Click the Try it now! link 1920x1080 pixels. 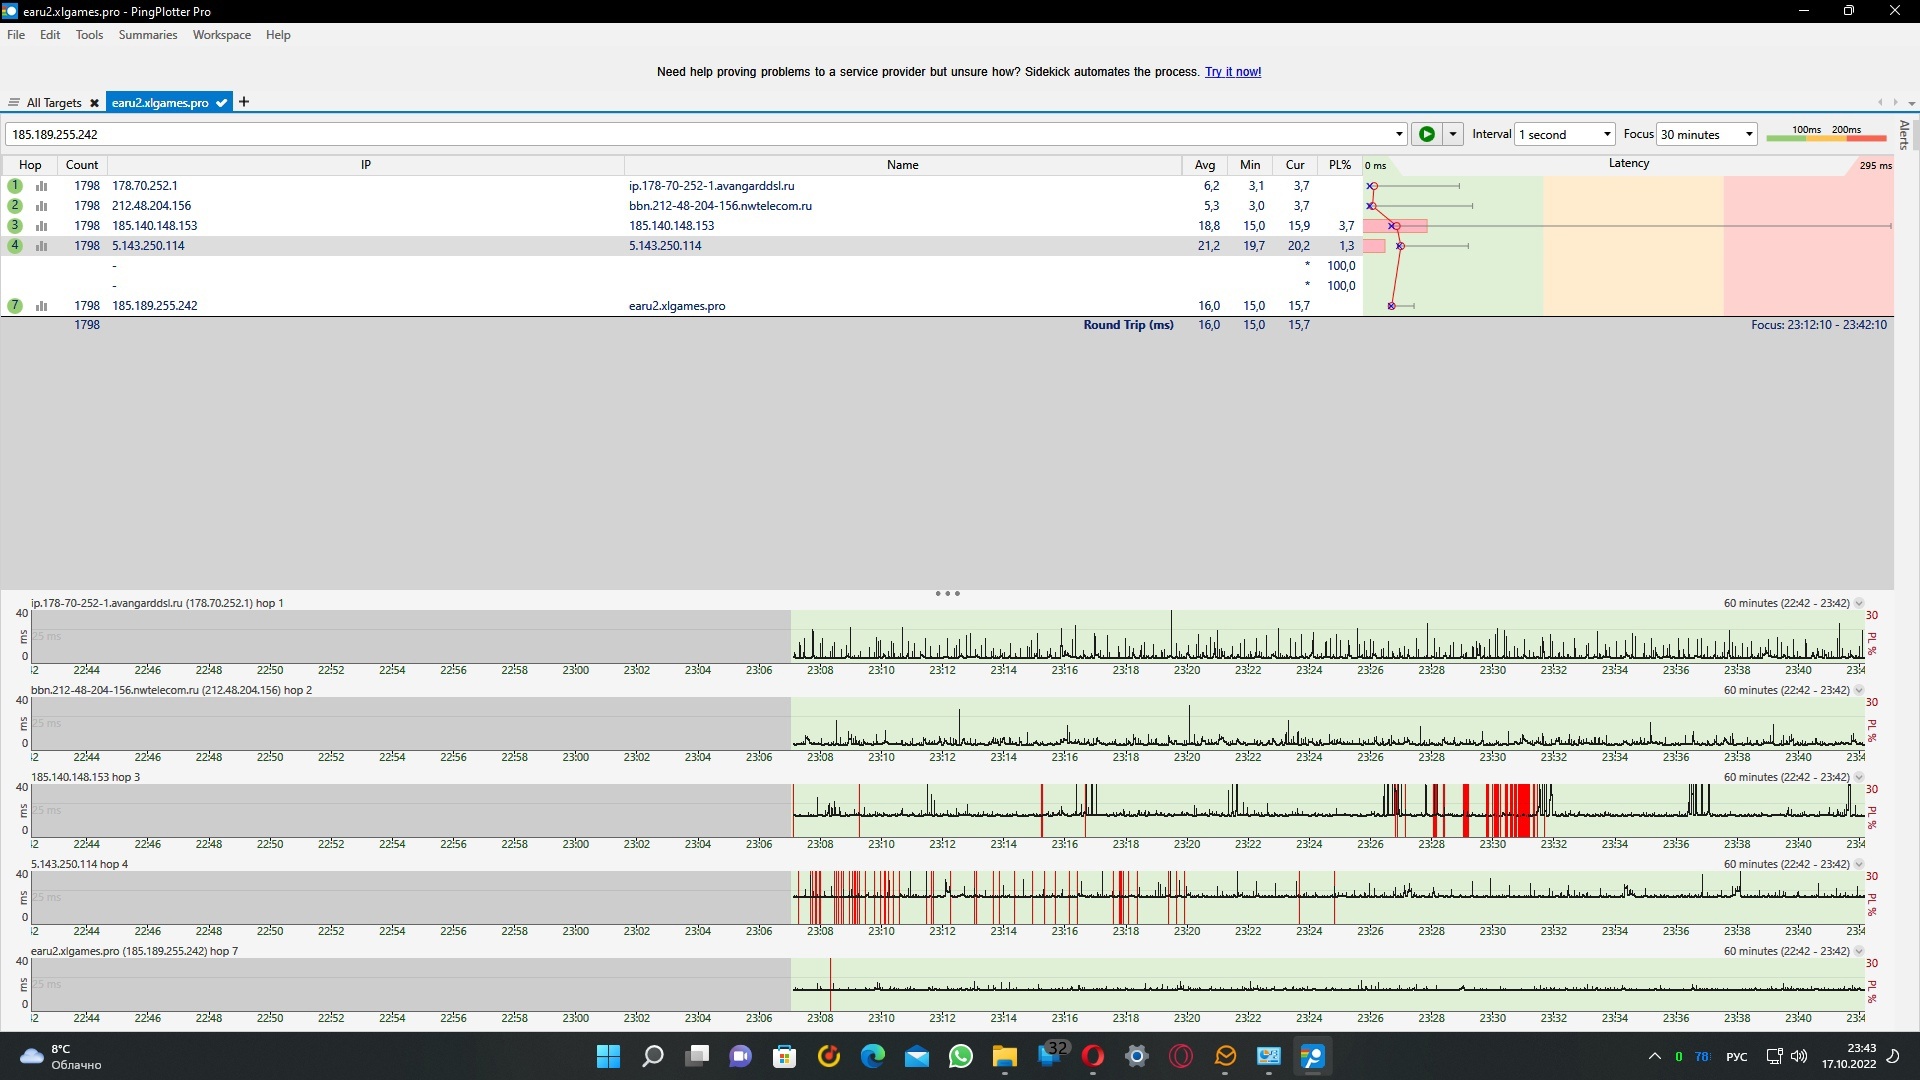pyautogui.click(x=1233, y=72)
